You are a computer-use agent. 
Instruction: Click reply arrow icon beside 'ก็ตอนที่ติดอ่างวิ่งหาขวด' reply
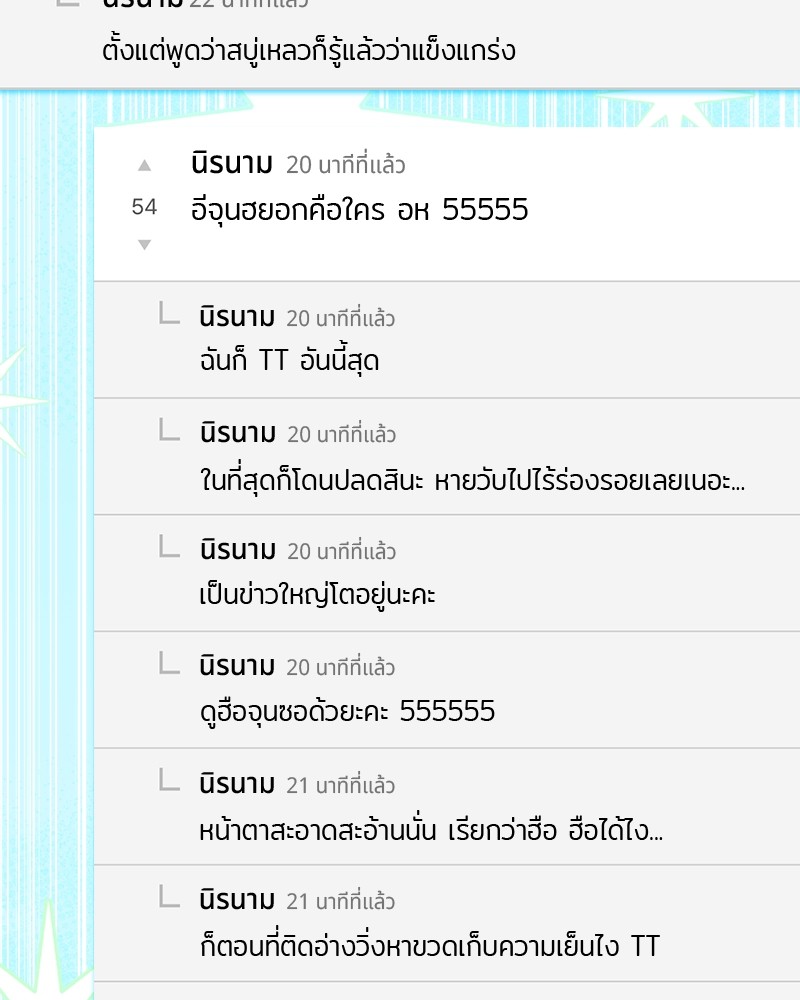169,896
